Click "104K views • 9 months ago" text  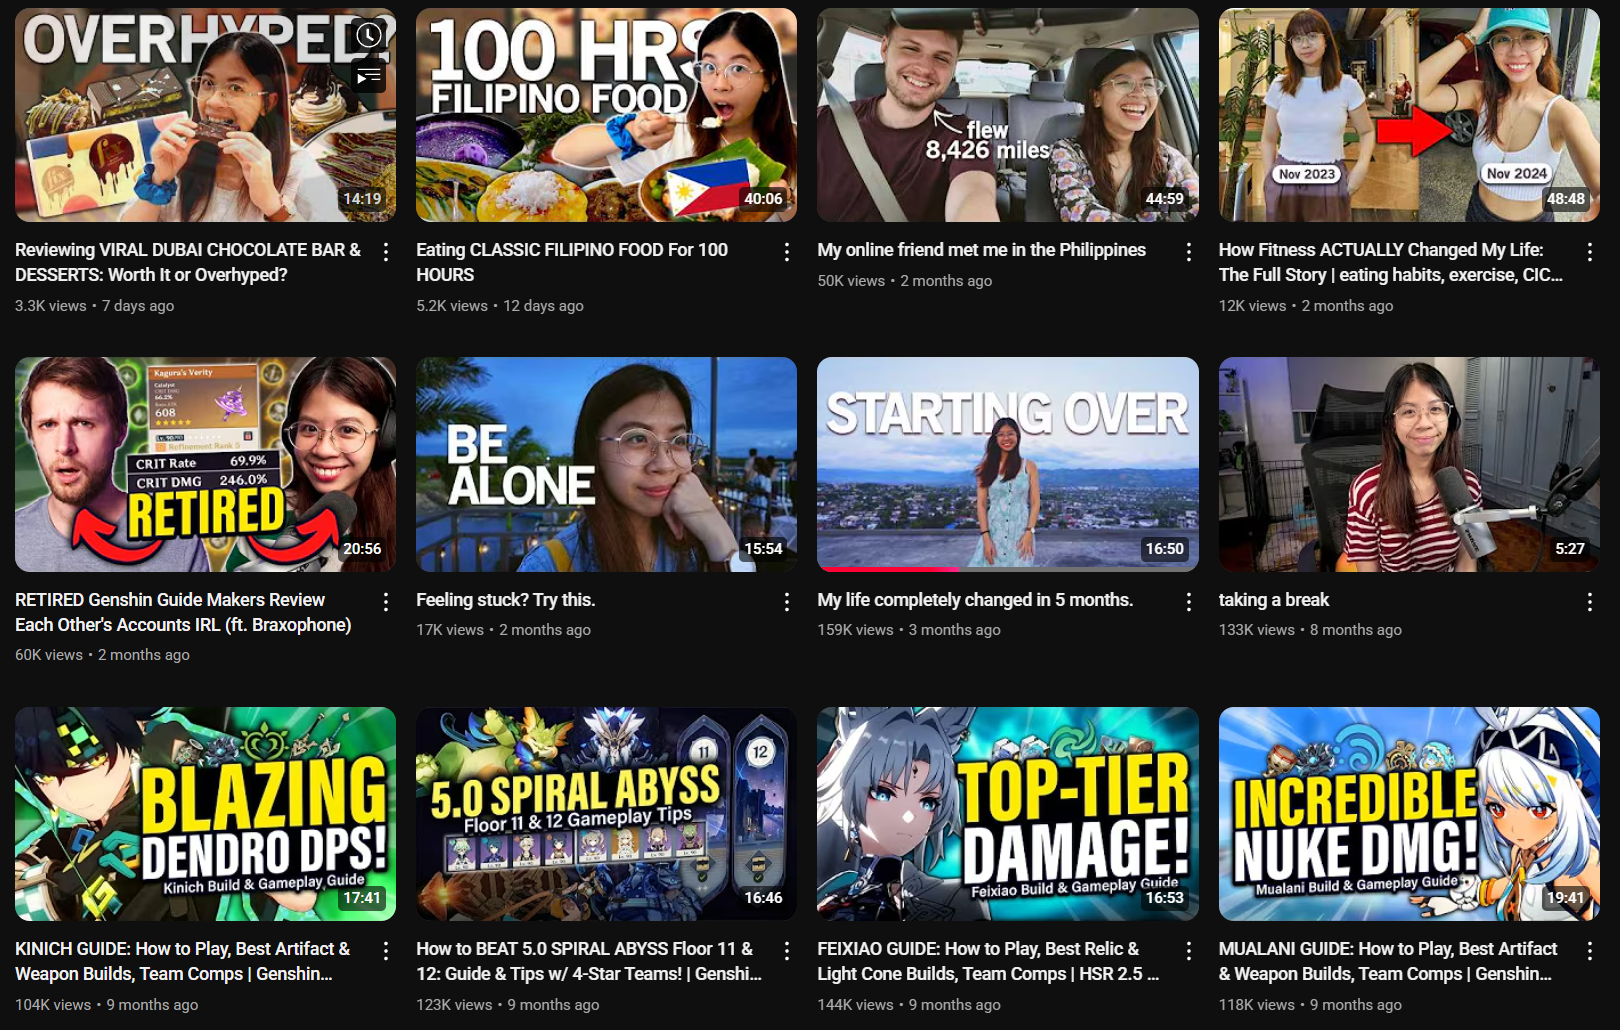point(107,1005)
